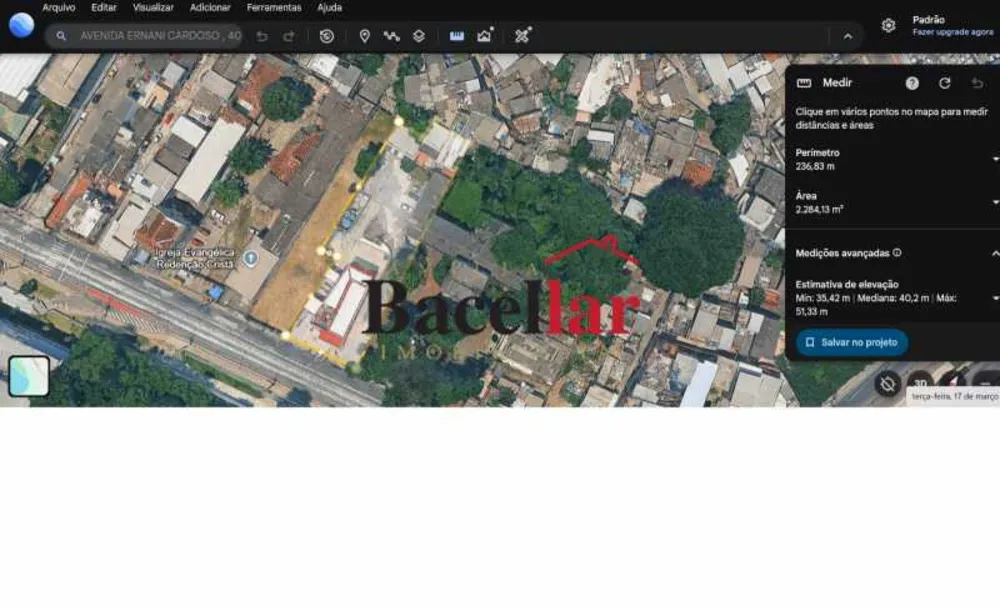Open historical imagery clock icon

point(327,36)
